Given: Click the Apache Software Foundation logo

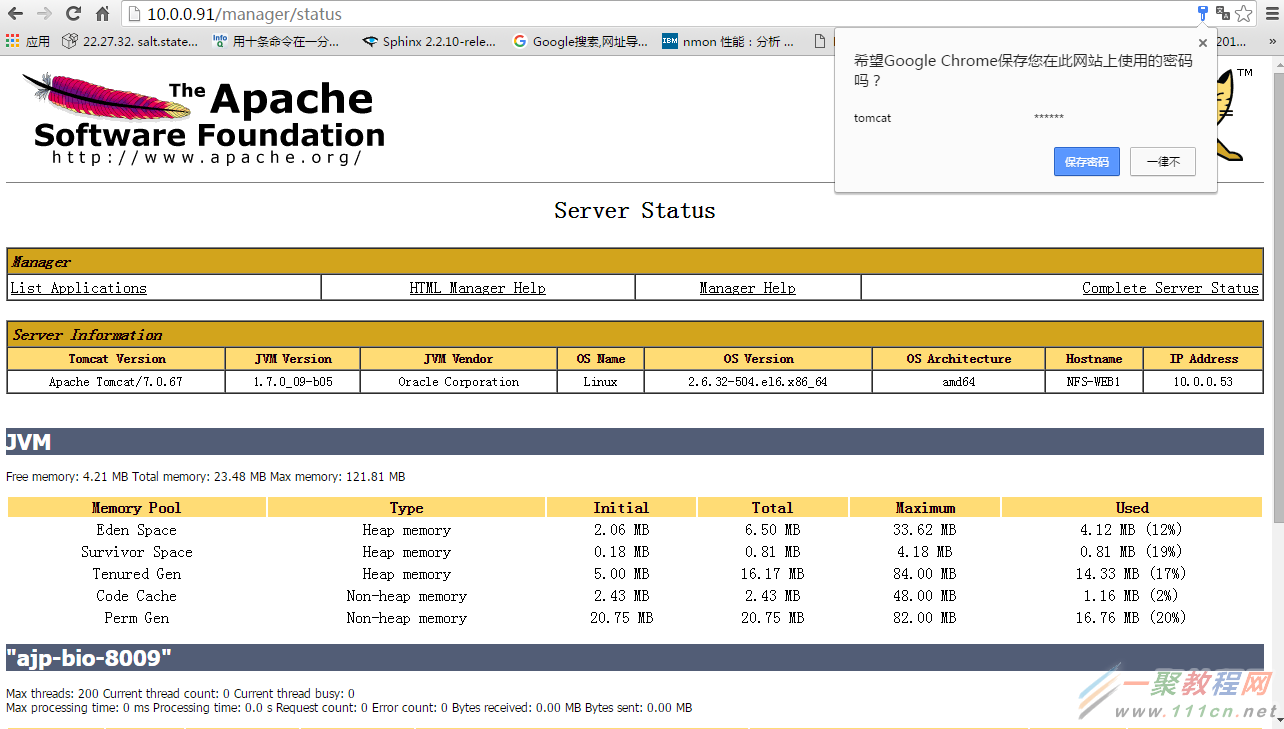Looking at the screenshot, I should [x=204, y=117].
